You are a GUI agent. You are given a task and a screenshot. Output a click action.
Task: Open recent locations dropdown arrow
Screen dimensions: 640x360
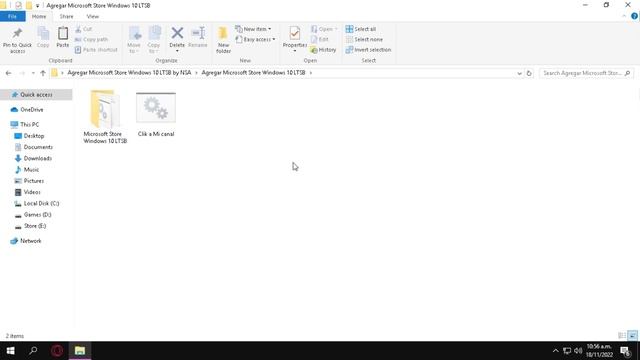coord(33,73)
